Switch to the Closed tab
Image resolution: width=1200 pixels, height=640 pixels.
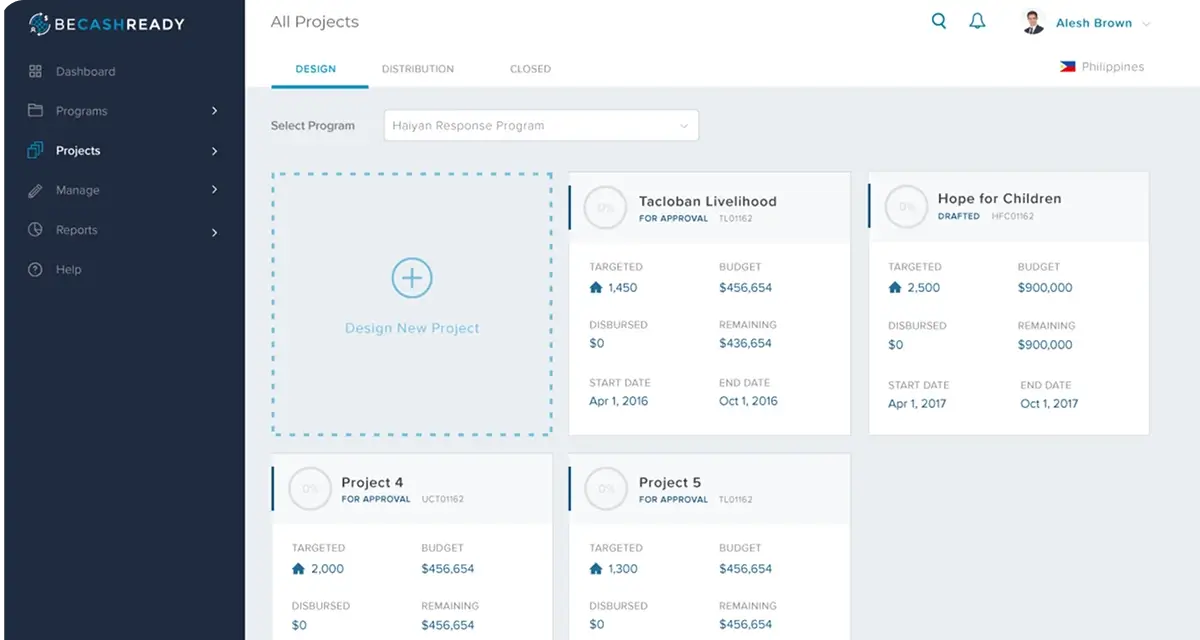click(530, 69)
